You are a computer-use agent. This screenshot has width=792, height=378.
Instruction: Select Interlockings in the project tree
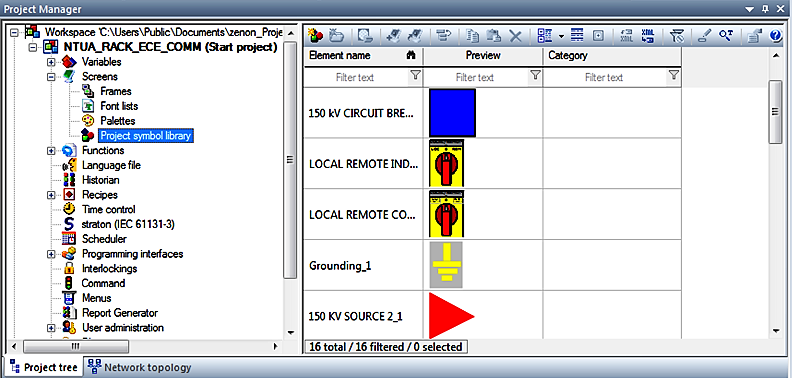click(109, 268)
